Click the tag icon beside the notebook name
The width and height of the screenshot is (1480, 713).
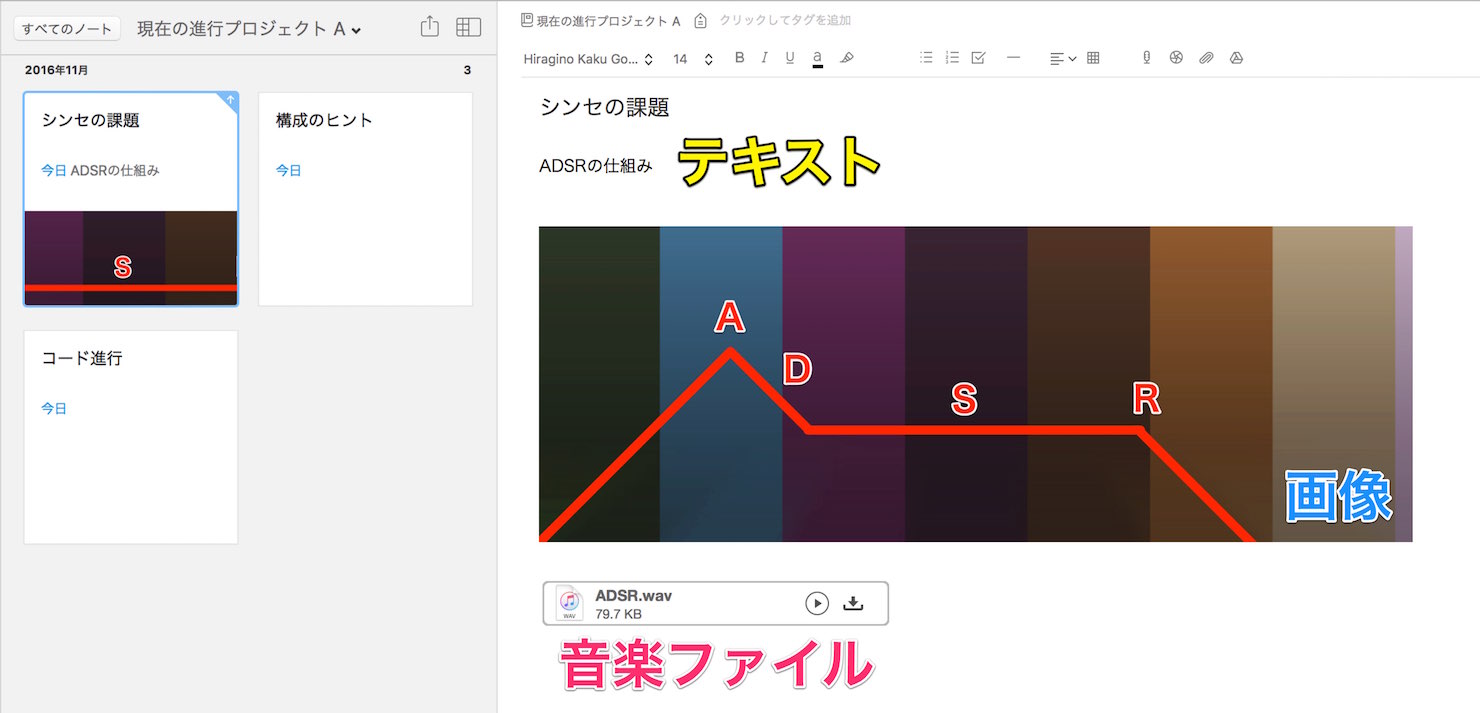(700, 20)
